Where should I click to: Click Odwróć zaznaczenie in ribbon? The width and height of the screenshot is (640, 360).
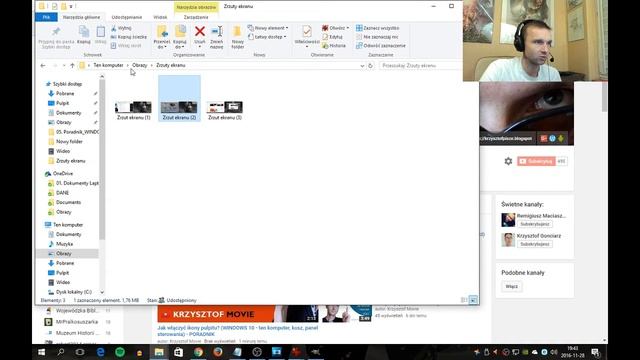coord(381,46)
